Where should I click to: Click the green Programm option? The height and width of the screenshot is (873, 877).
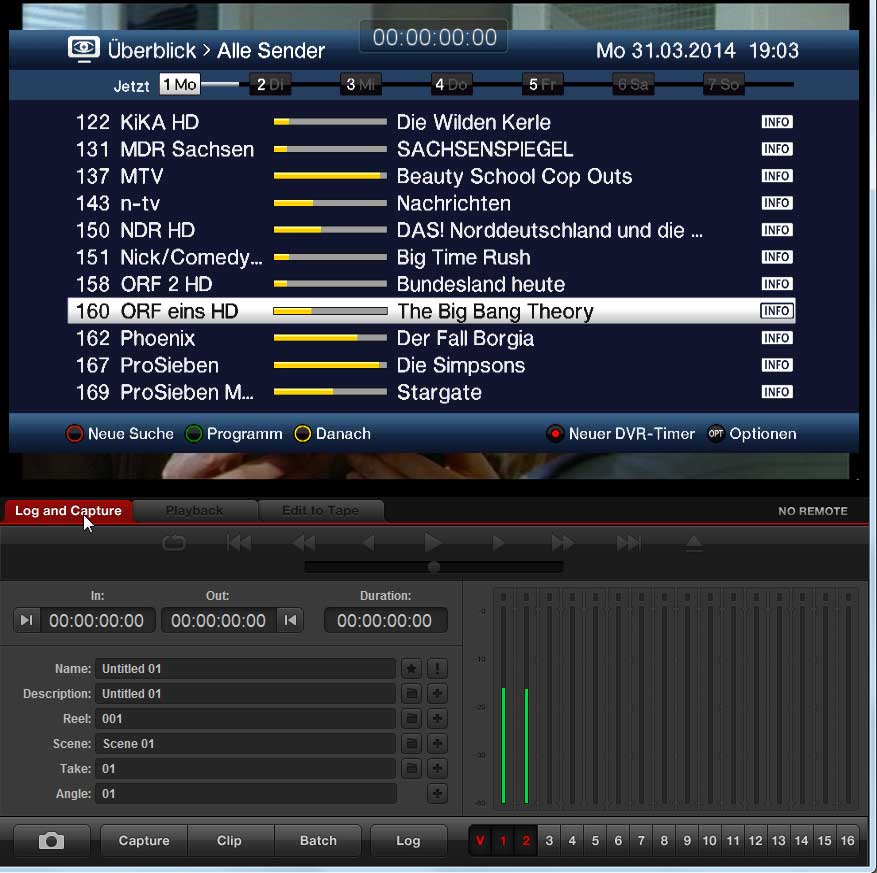tap(234, 434)
